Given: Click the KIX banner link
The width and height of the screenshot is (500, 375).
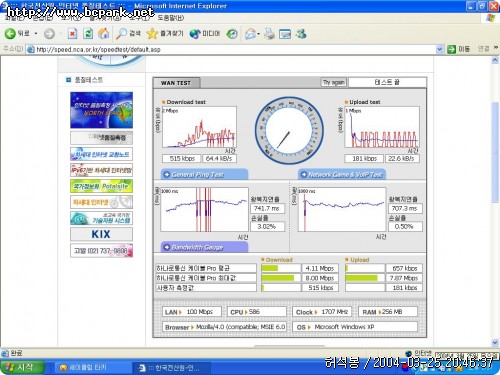Looking at the screenshot, I should pos(101,234).
